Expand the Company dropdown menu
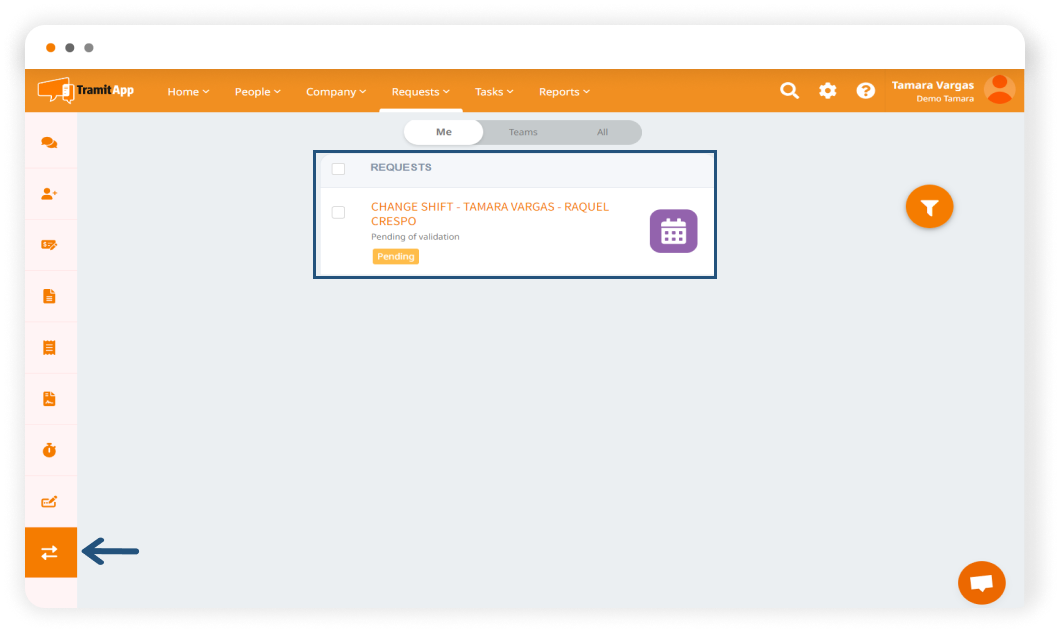The height and width of the screenshot is (633, 1061). click(336, 92)
